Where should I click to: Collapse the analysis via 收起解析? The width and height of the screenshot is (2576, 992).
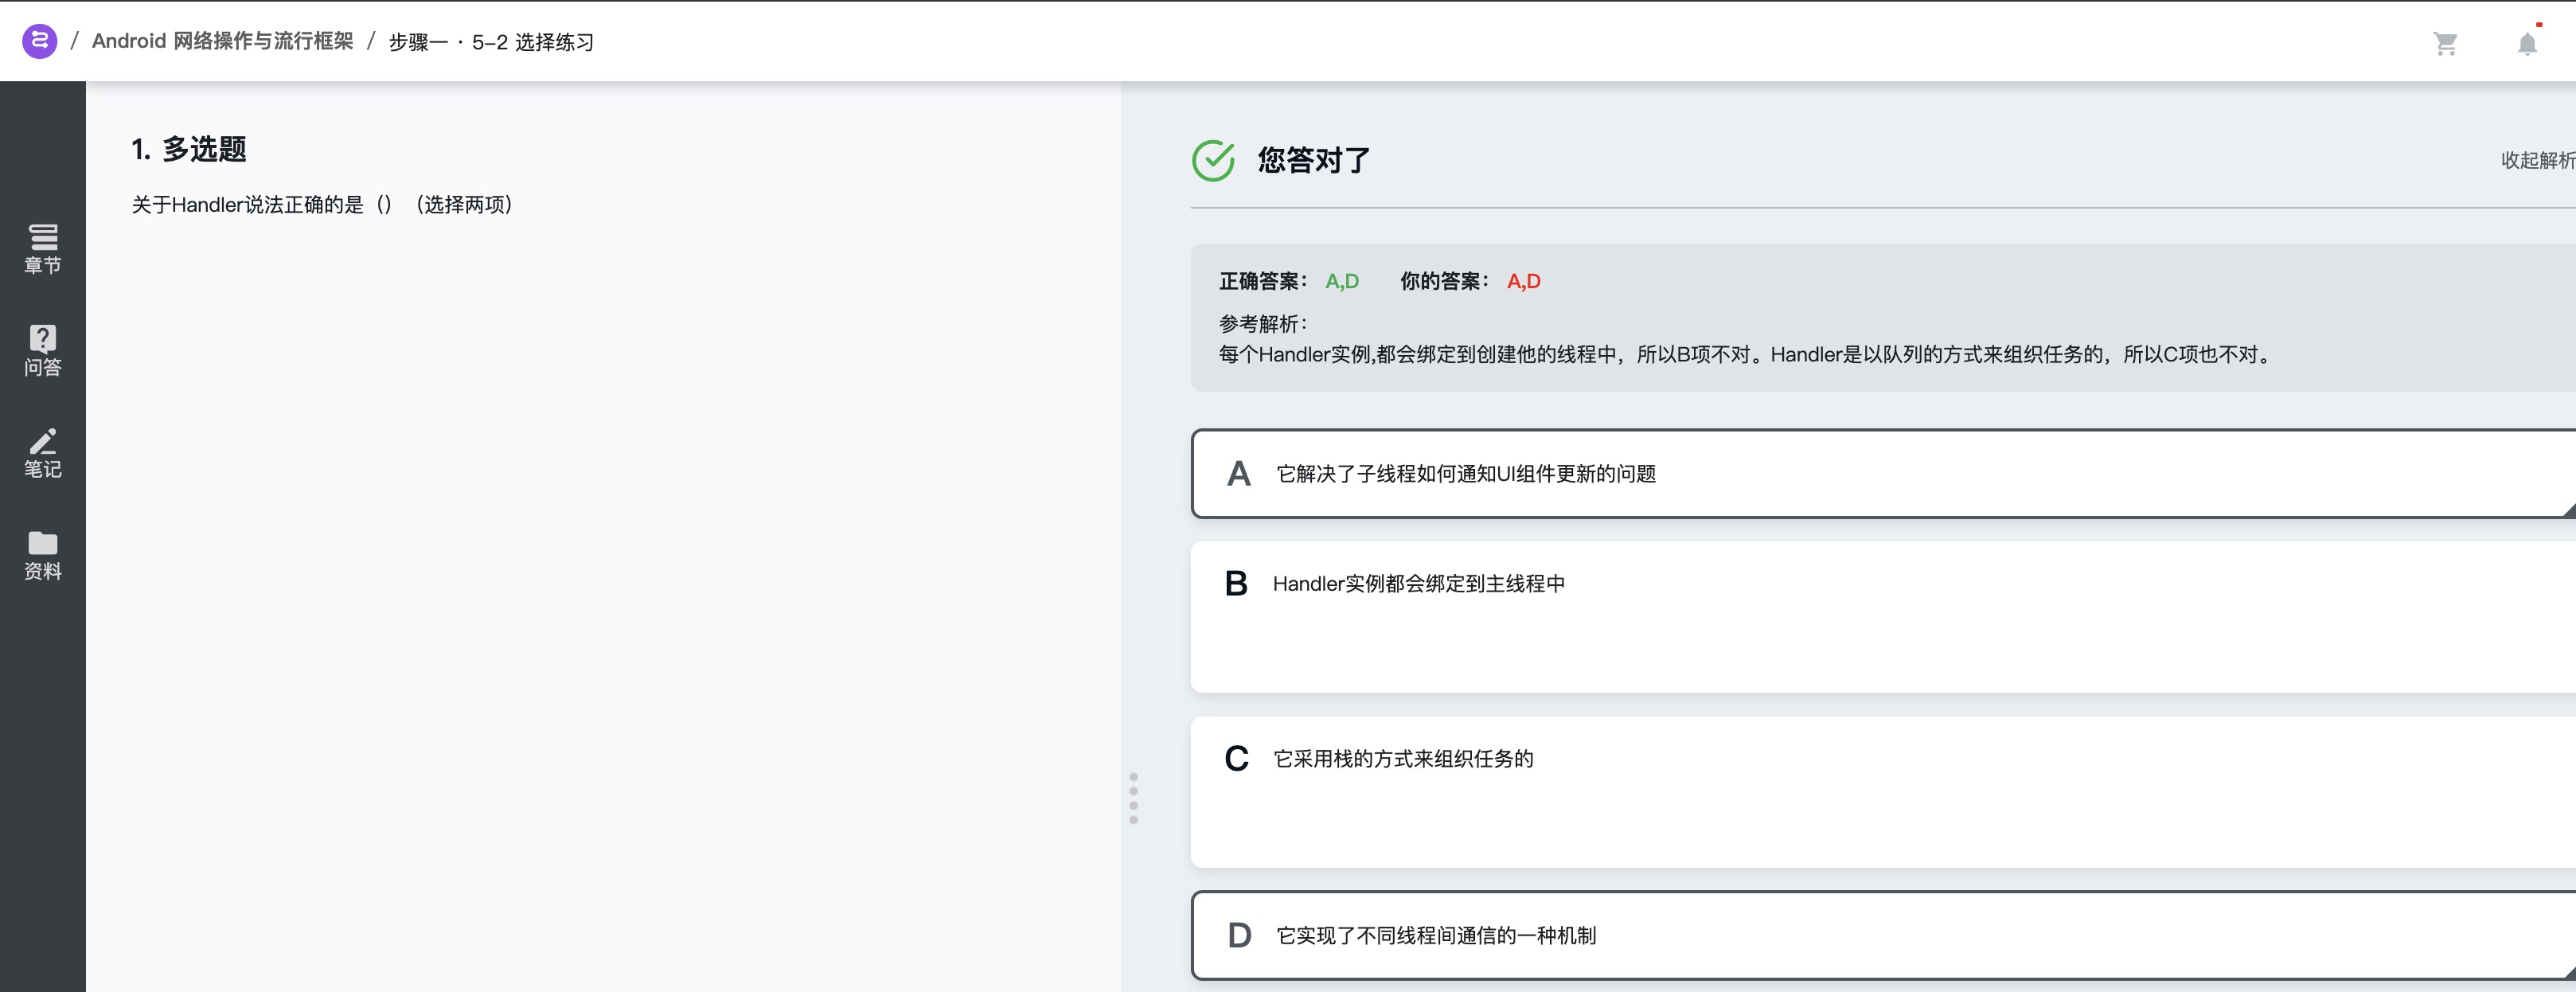tap(2537, 160)
